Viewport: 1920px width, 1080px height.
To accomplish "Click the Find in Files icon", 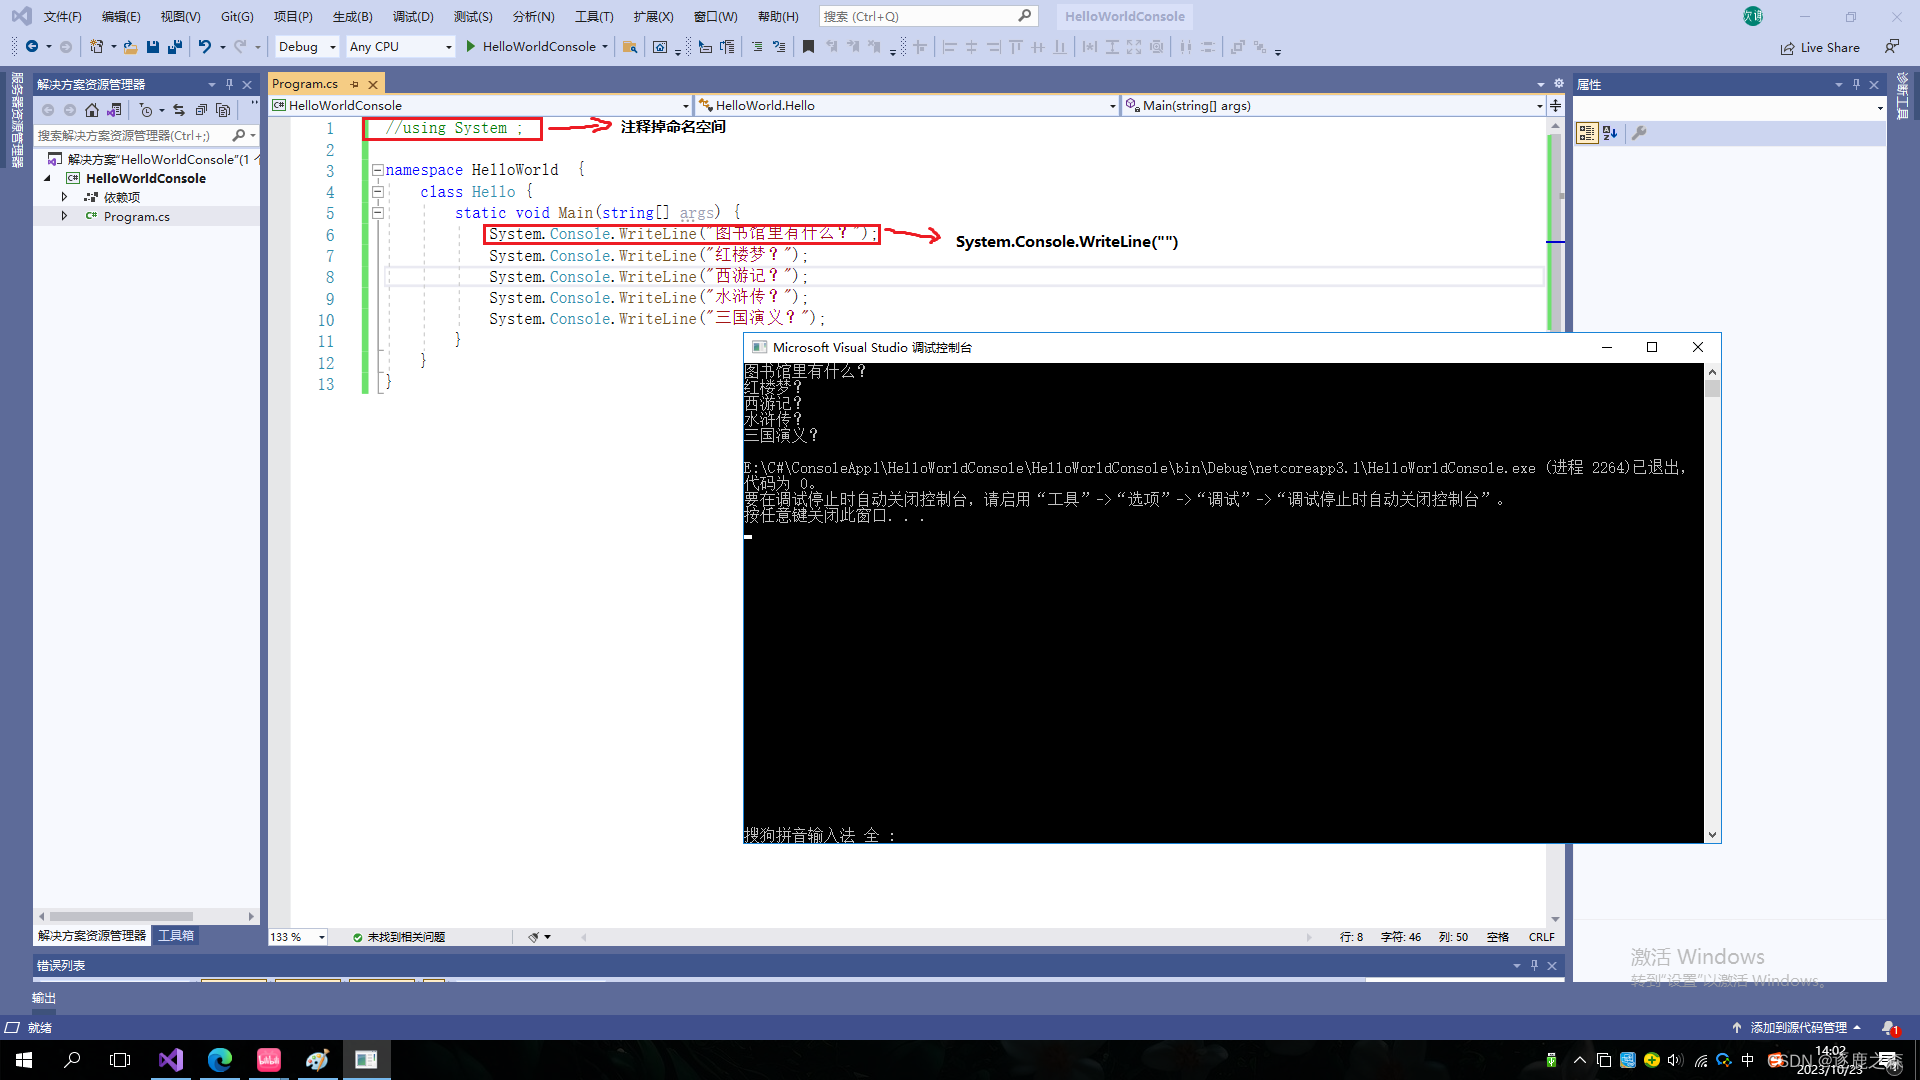I will coord(630,47).
